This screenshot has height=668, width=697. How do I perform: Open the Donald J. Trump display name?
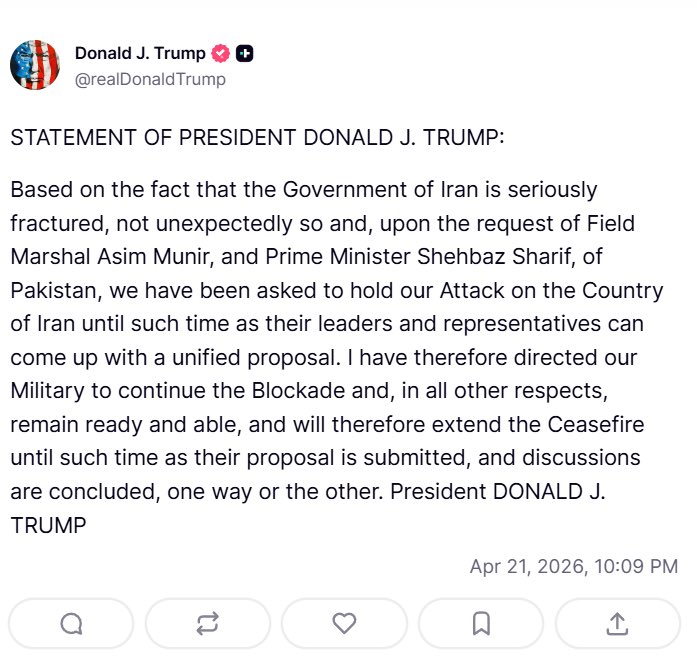[140, 53]
